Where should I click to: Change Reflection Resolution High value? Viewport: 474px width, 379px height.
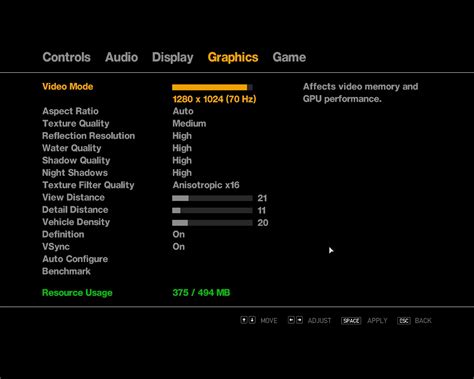pyautogui.click(x=182, y=136)
